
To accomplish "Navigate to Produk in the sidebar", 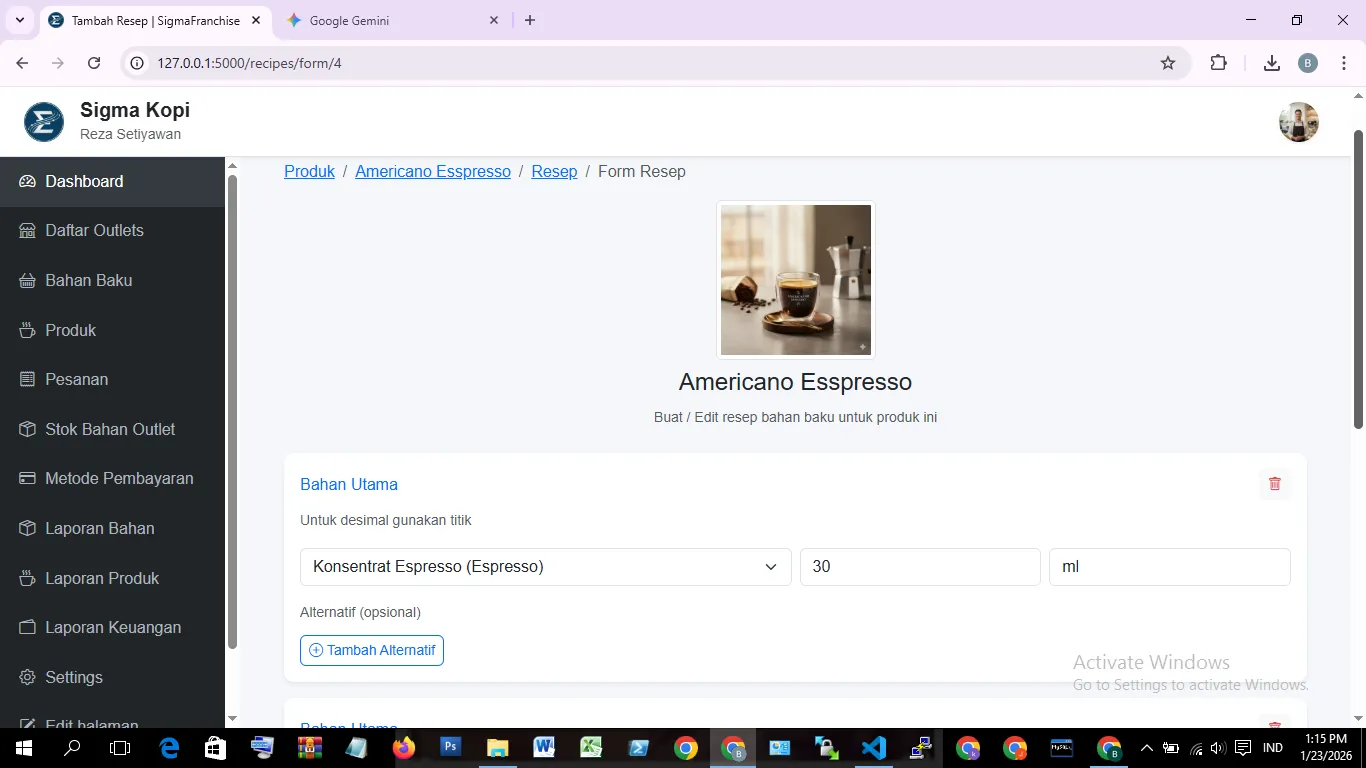I will coord(112,330).
